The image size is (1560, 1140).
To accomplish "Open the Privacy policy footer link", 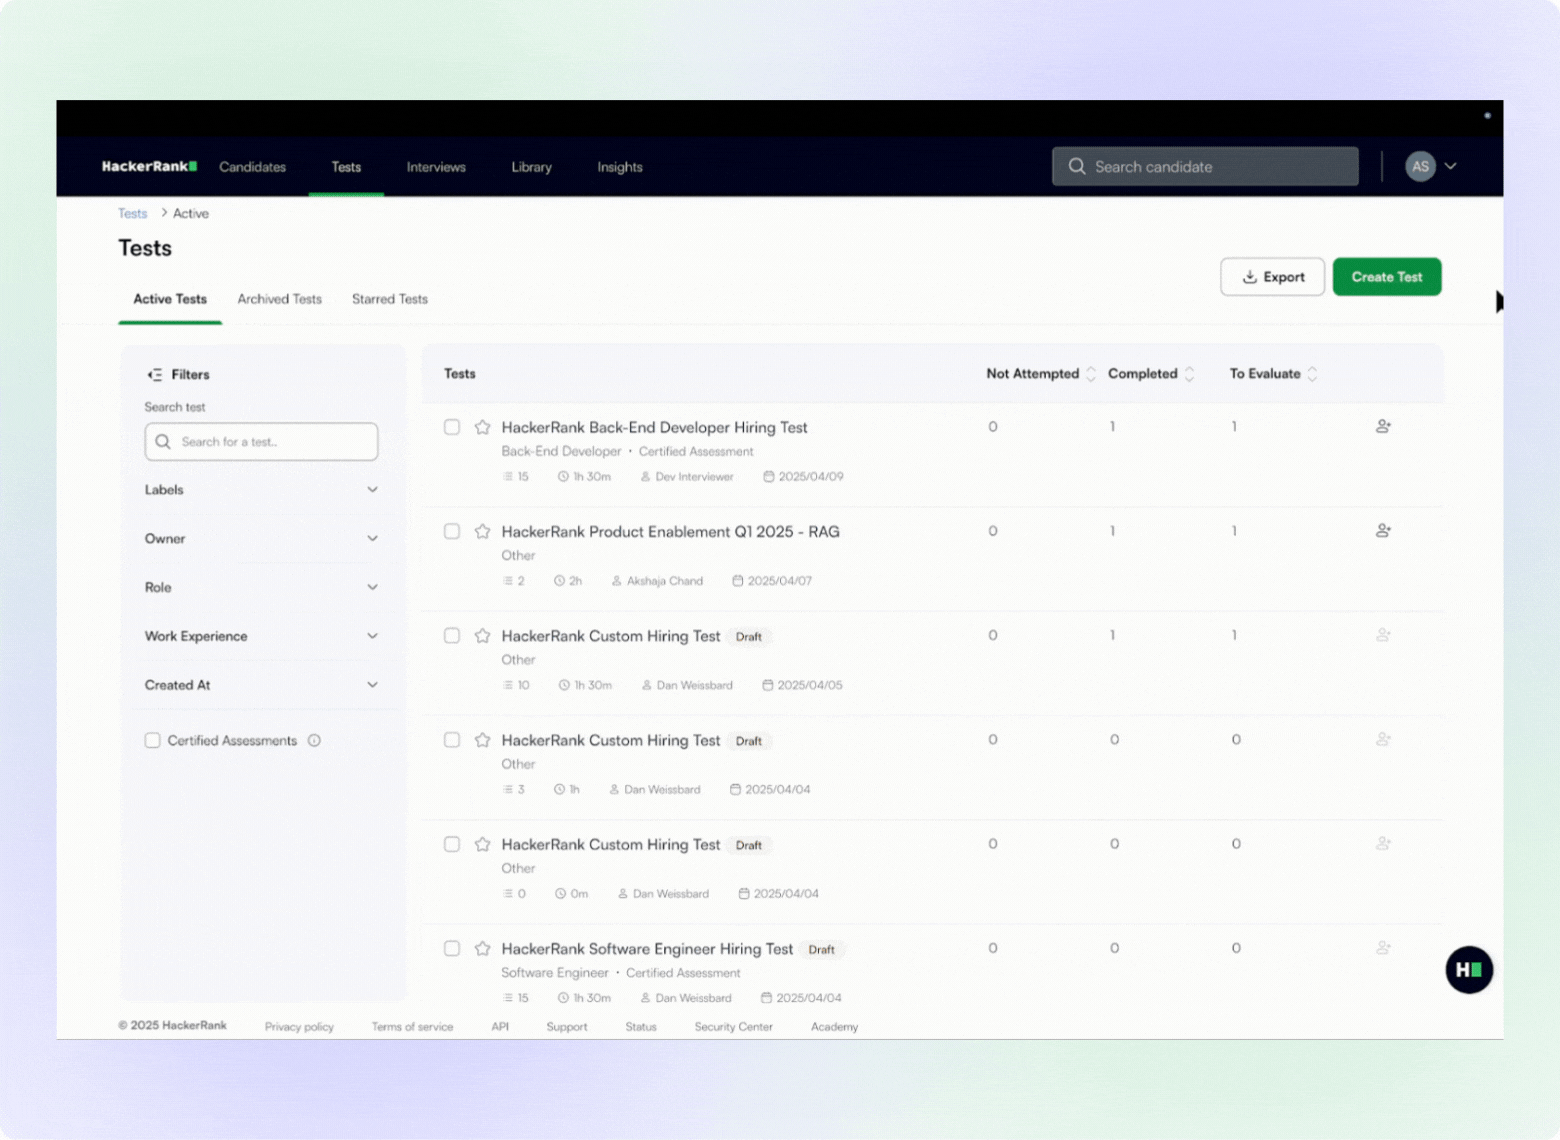I will coord(299,1027).
